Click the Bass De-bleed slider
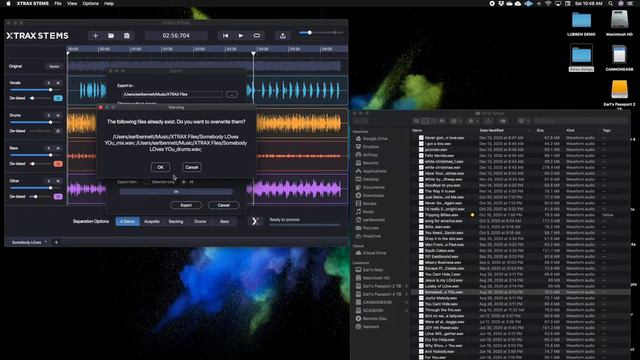The height and width of the screenshot is (360, 640). (40, 164)
